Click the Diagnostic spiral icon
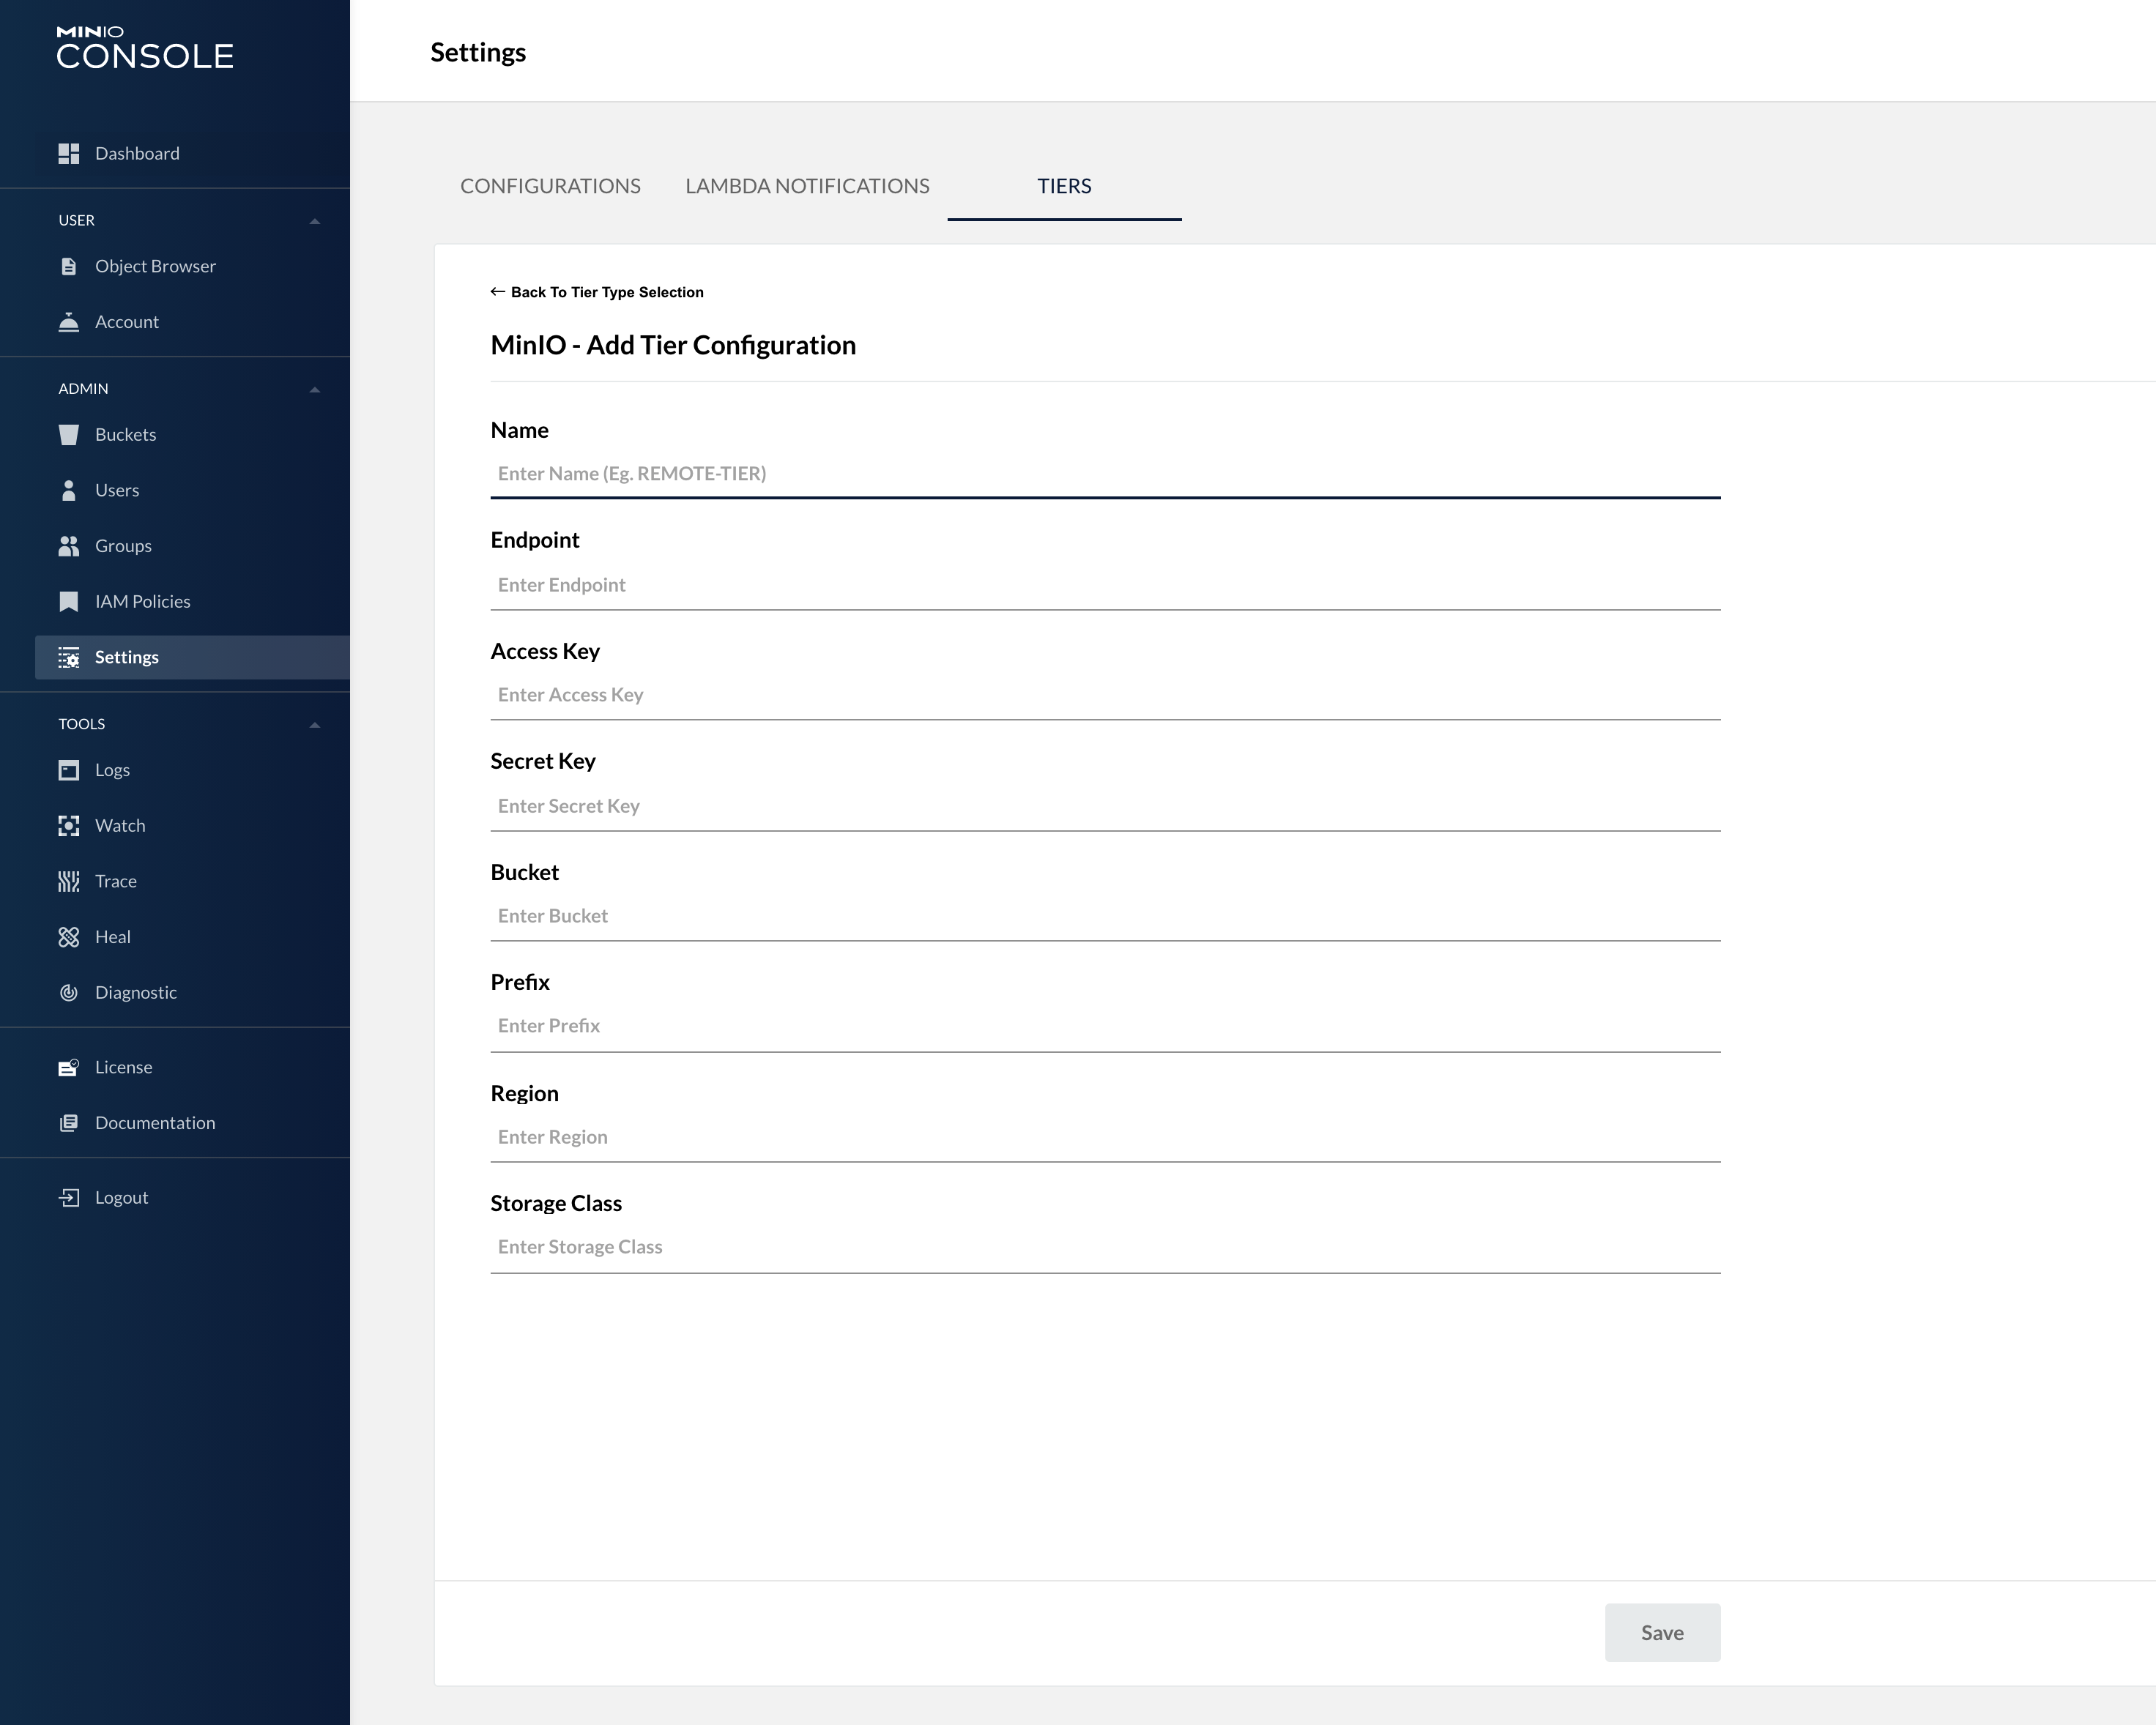2156x1725 pixels. pos(68,992)
